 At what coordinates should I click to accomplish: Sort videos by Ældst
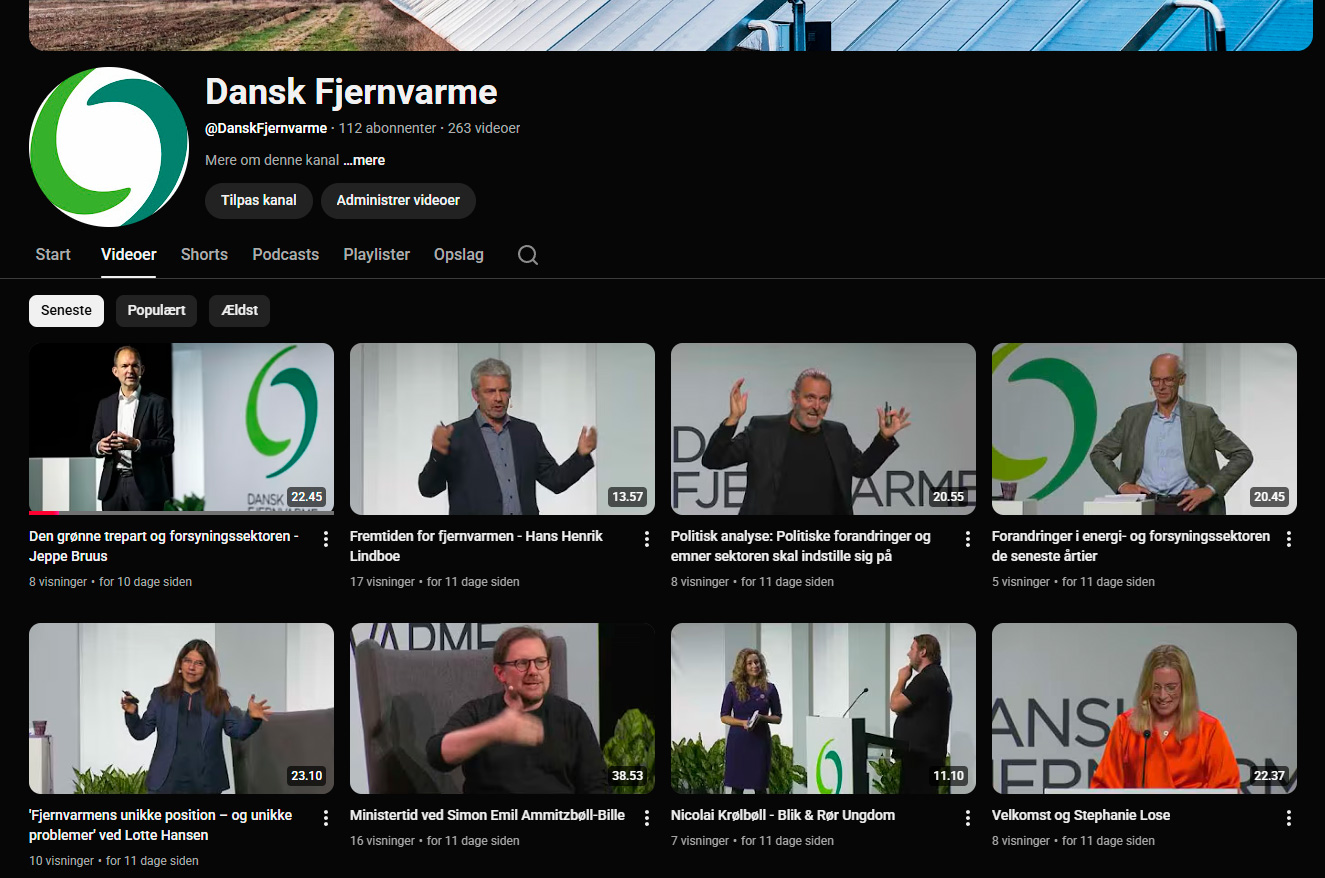pyautogui.click(x=239, y=311)
